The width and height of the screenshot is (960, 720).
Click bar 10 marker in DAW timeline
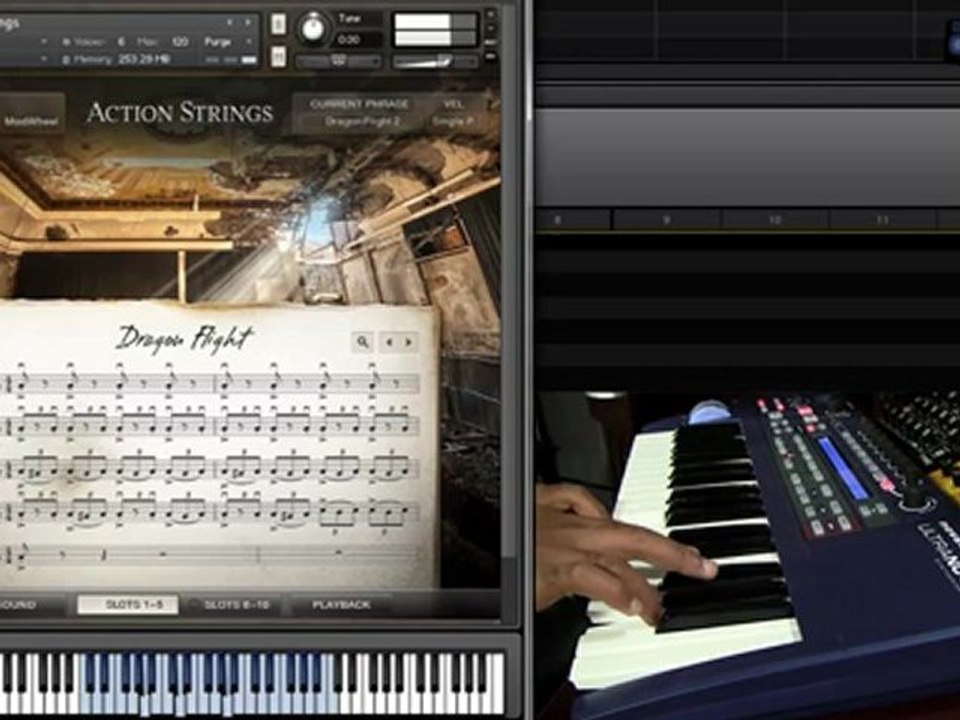pyautogui.click(x=775, y=219)
